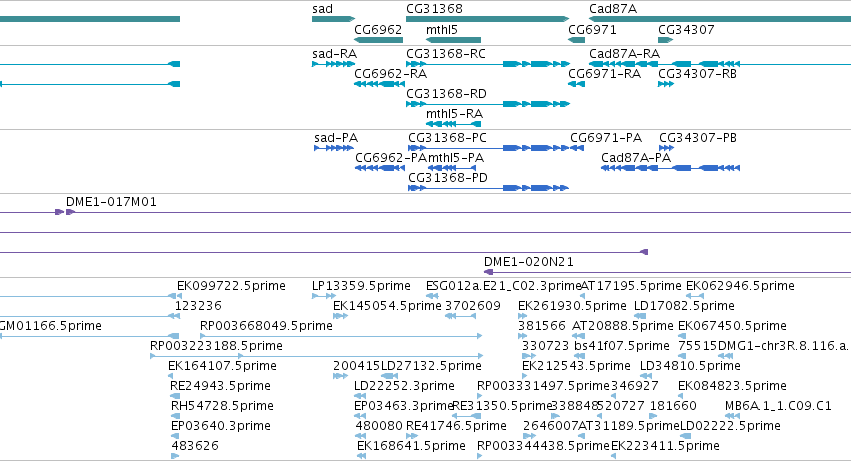
Task: Click EST AT20888.5prime
Action: click(580, 337)
